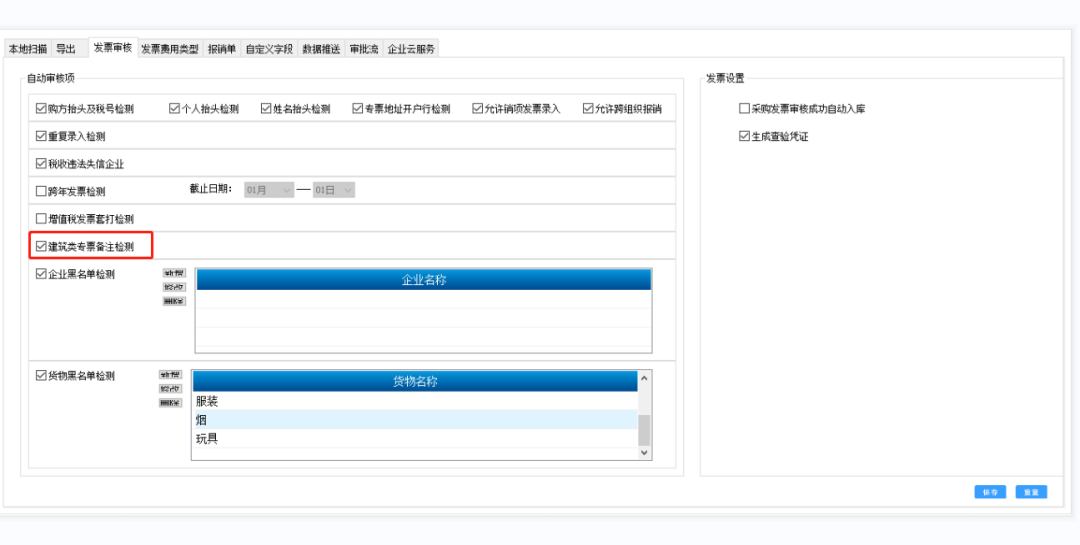Screen dimensions: 1080x545
Task: Open the 01月 month dropdown
Action: [x=269, y=190]
